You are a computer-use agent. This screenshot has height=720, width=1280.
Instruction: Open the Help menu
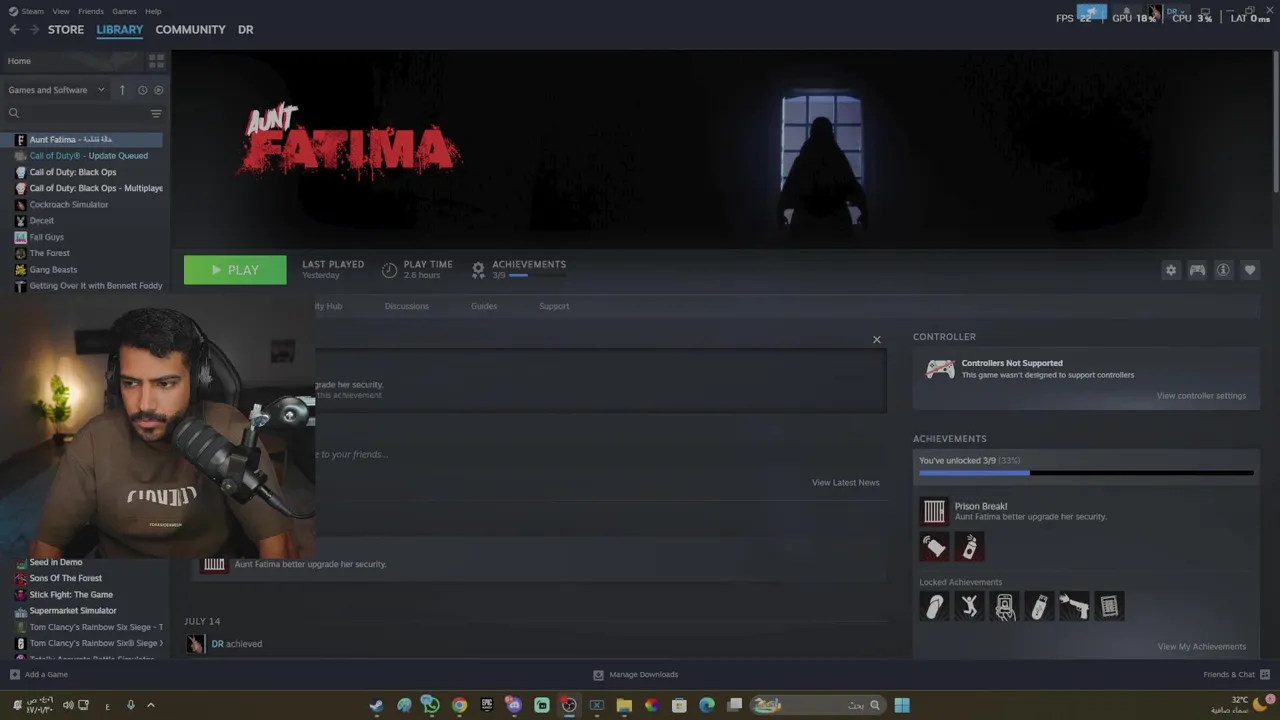[x=153, y=11]
